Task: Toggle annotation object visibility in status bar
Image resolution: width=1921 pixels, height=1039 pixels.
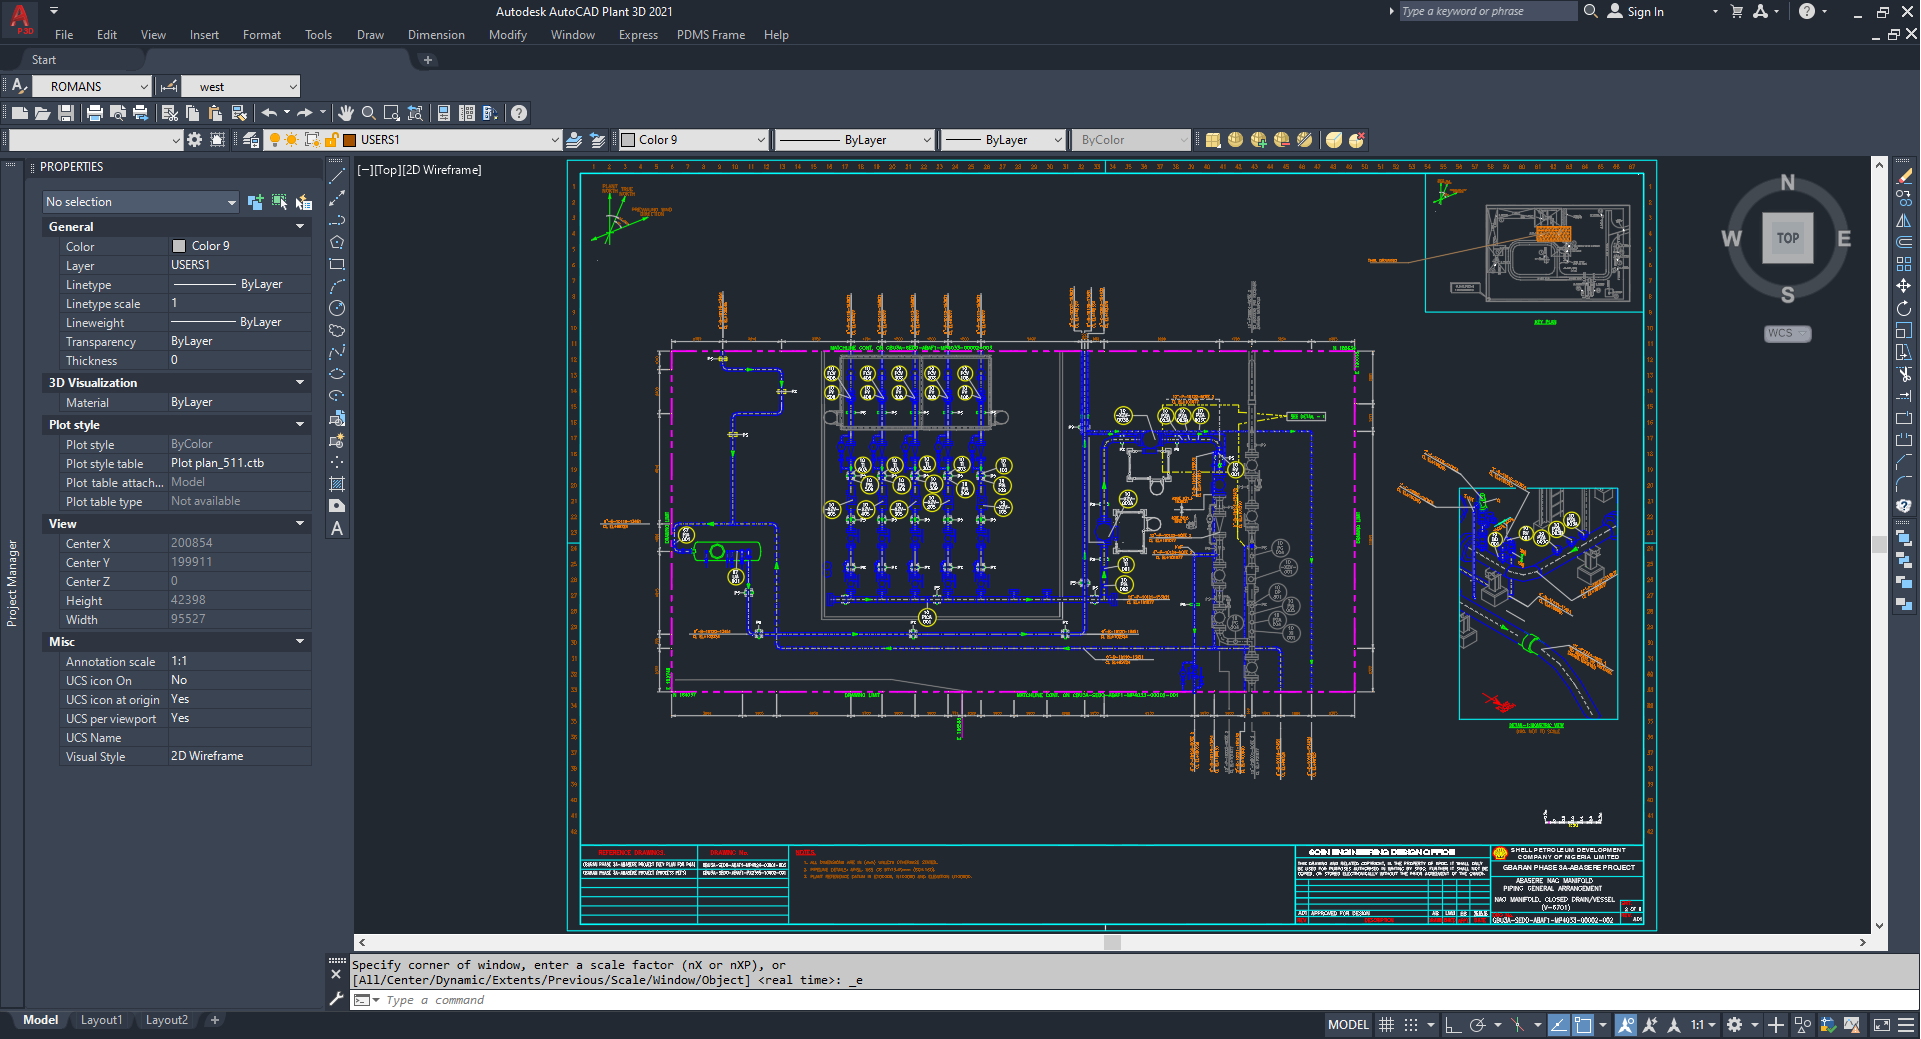Action: [1626, 1025]
